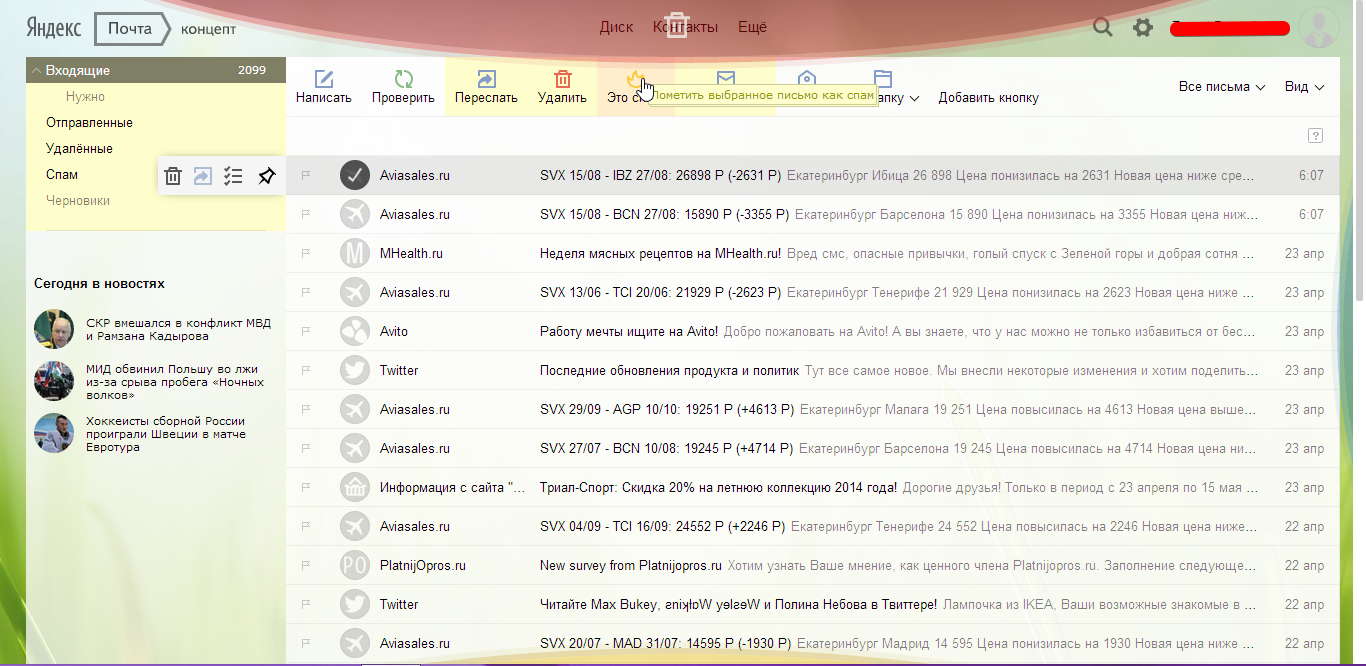Open the search magnifier icon
The width and height of the screenshot is (1366, 666).
coord(1103,27)
